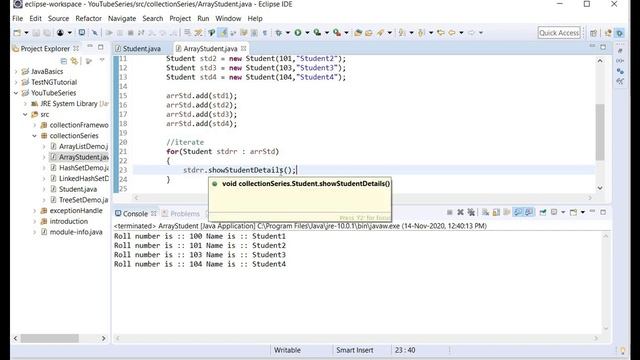The height and width of the screenshot is (360, 640).
Task: Click Project Explorer scroll right arrow
Action: (x=103, y=338)
